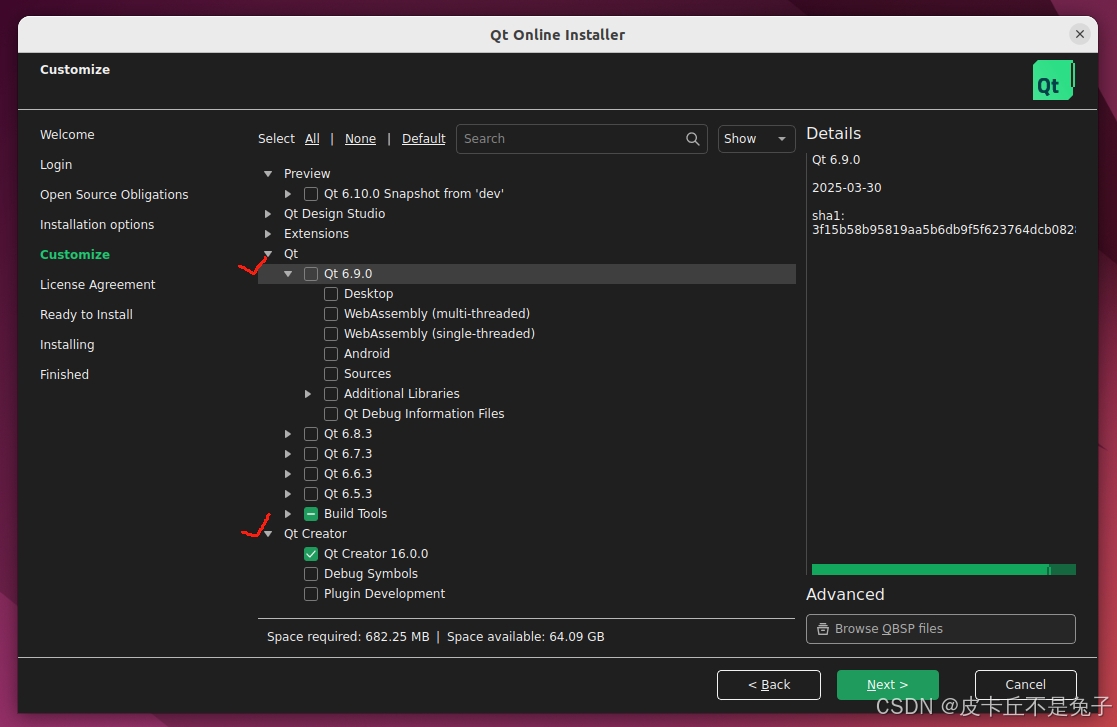Click the Browse QBSP files button

[940, 629]
